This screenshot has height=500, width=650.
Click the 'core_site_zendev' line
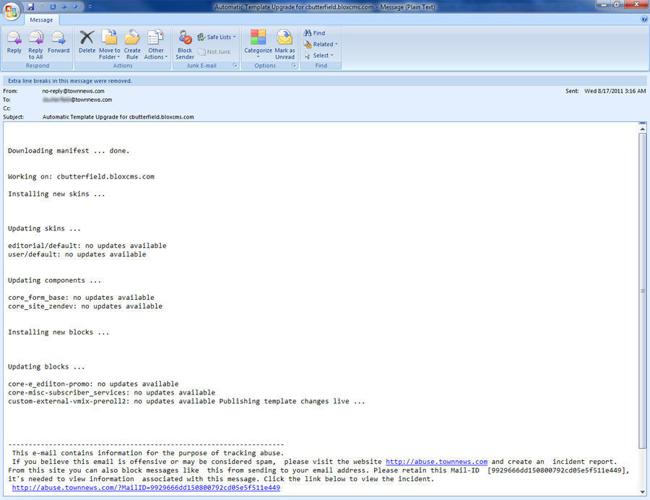[x=85, y=306]
